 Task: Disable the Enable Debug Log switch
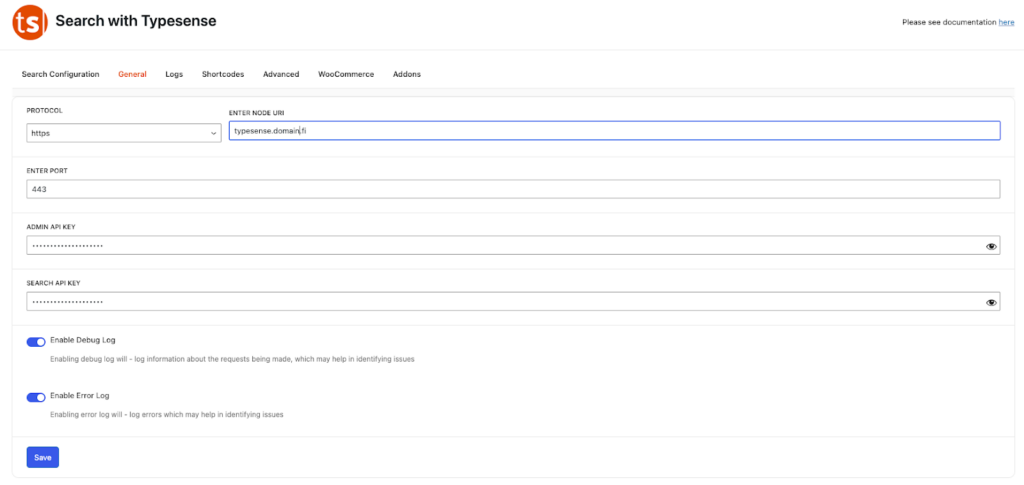tap(36, 342)
